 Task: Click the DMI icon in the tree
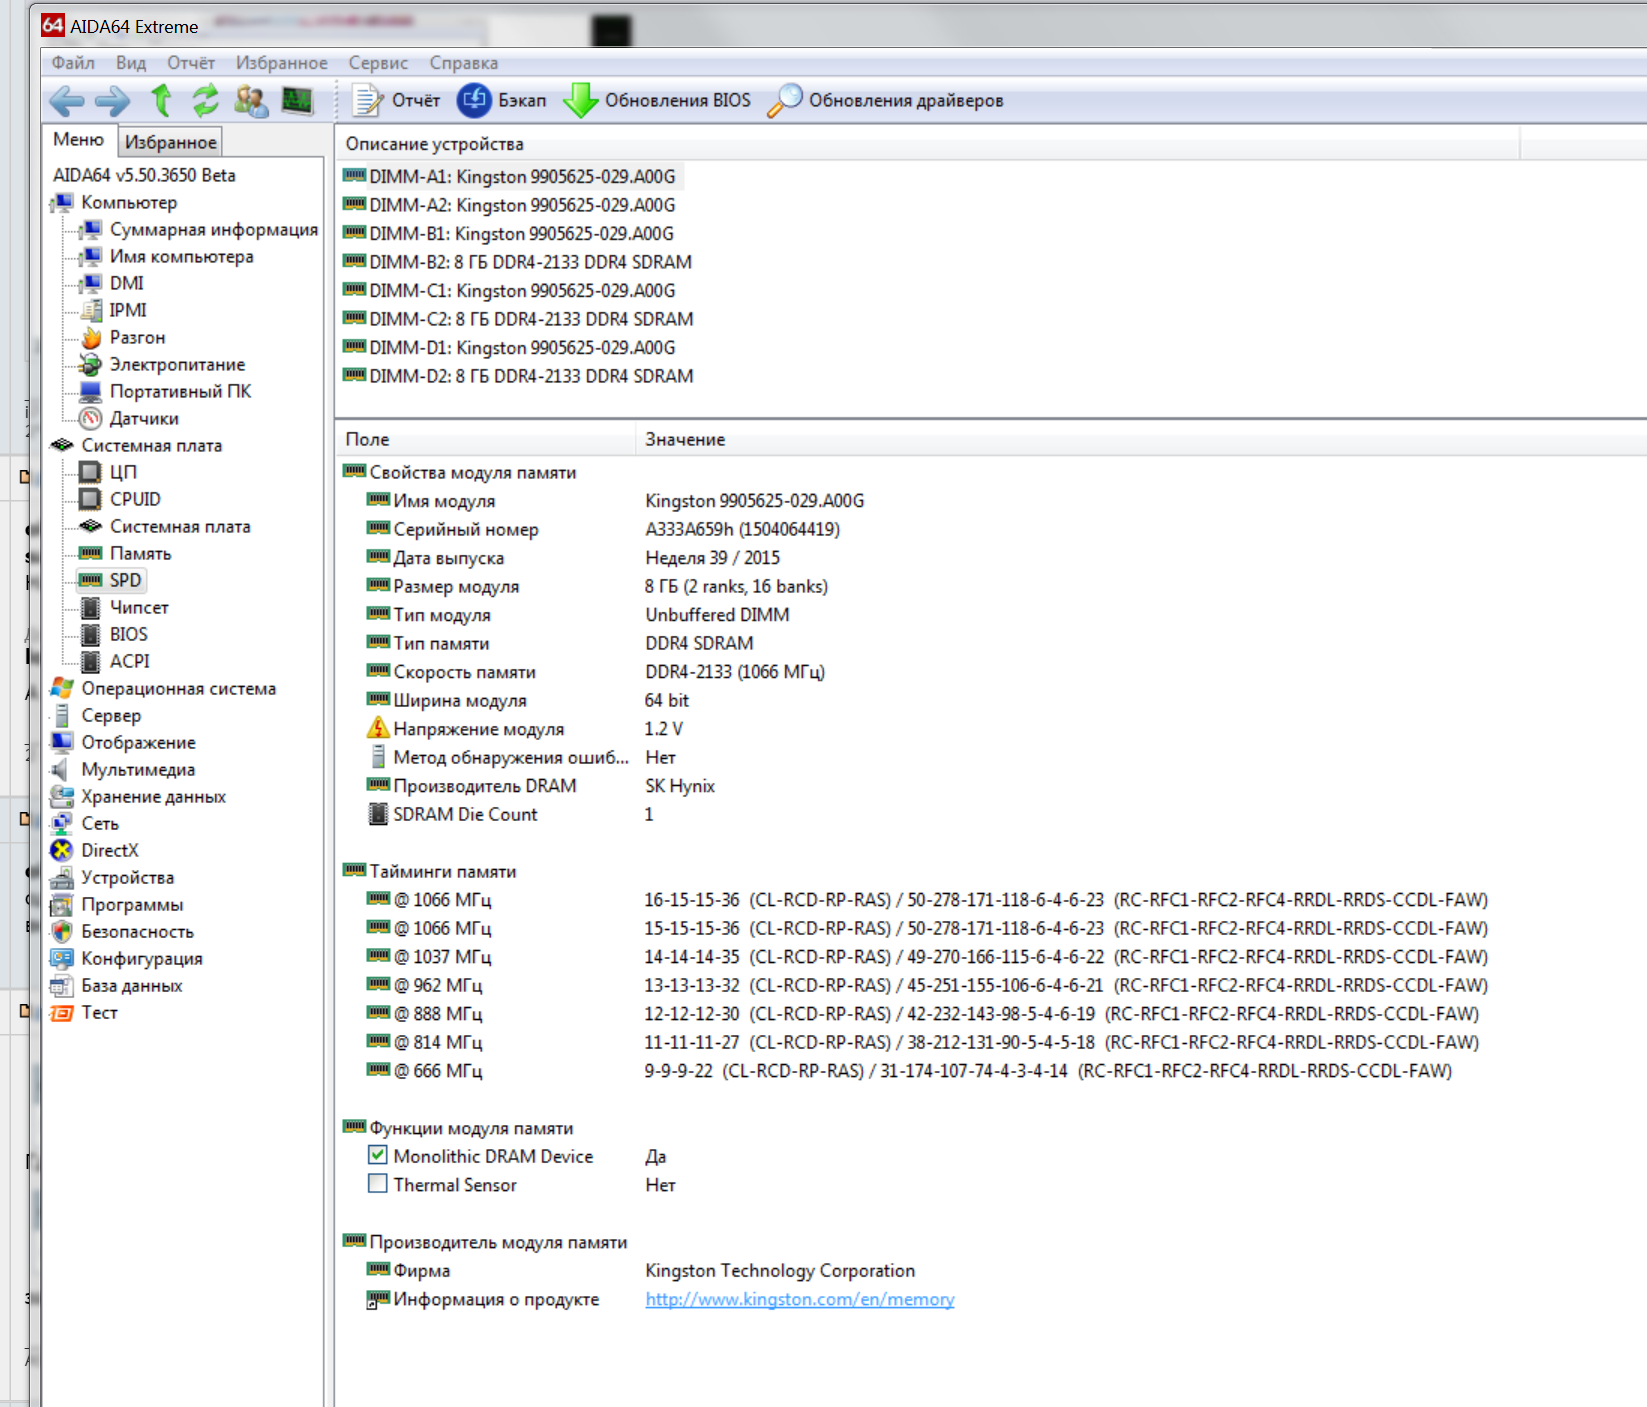tap(91, 283)
